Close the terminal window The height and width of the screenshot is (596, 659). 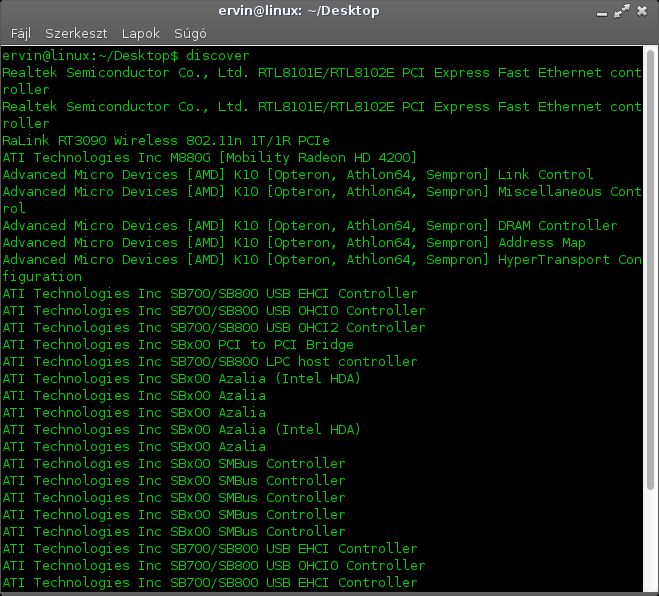click(642, 11)
